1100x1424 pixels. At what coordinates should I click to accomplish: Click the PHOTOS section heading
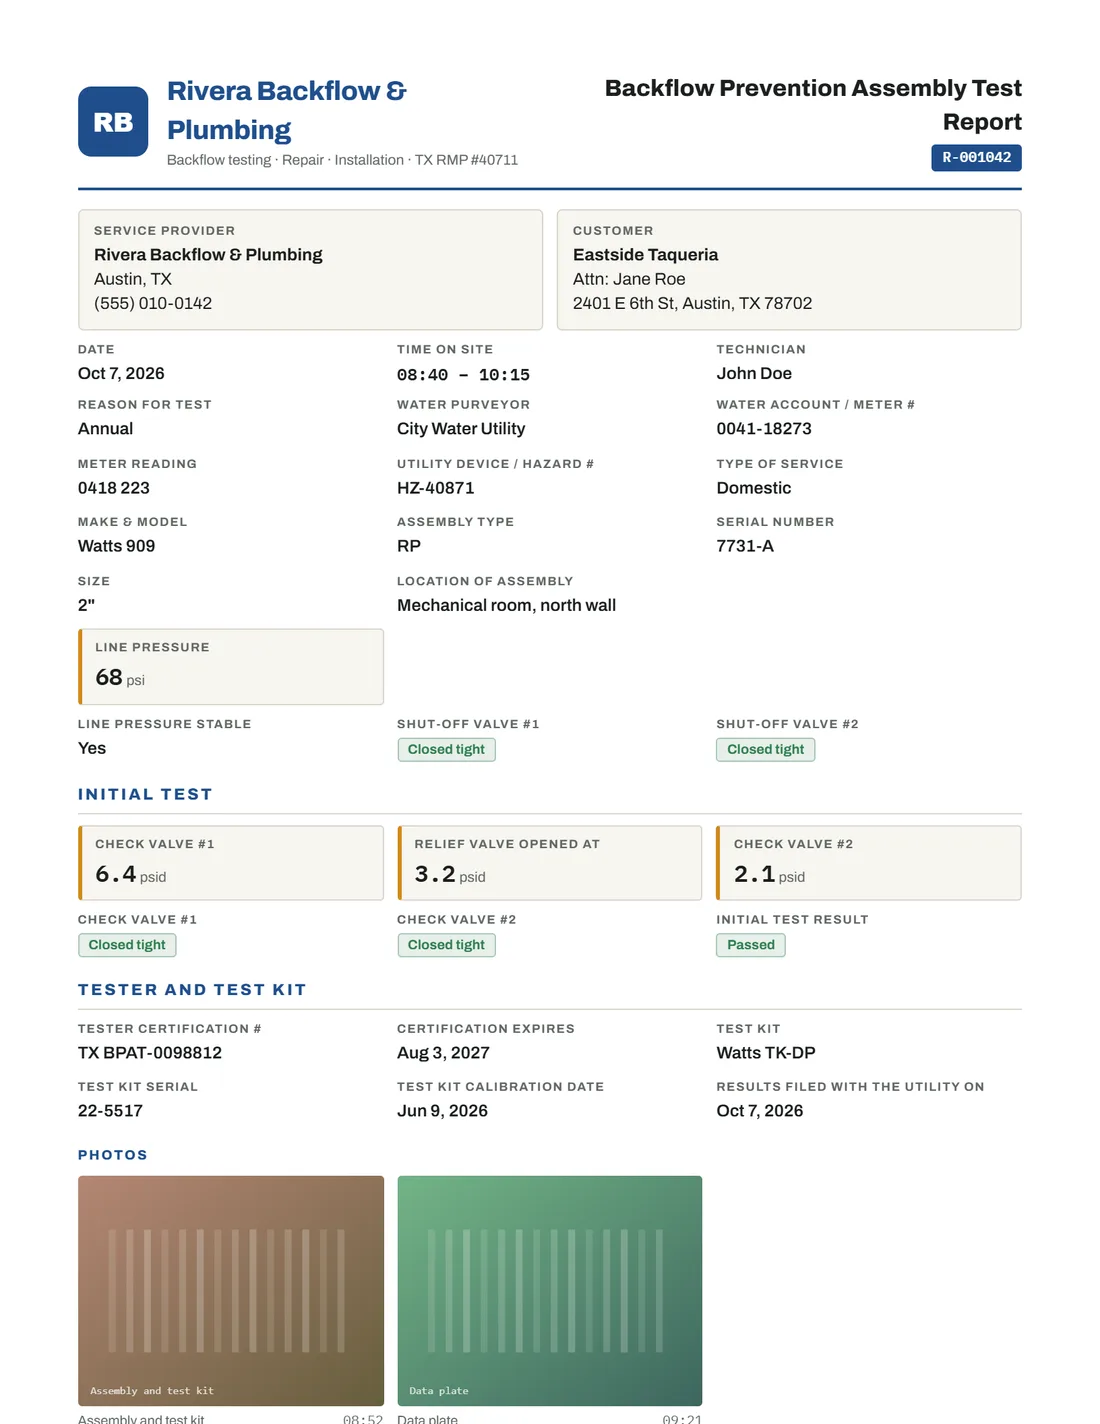point(113,1155)
